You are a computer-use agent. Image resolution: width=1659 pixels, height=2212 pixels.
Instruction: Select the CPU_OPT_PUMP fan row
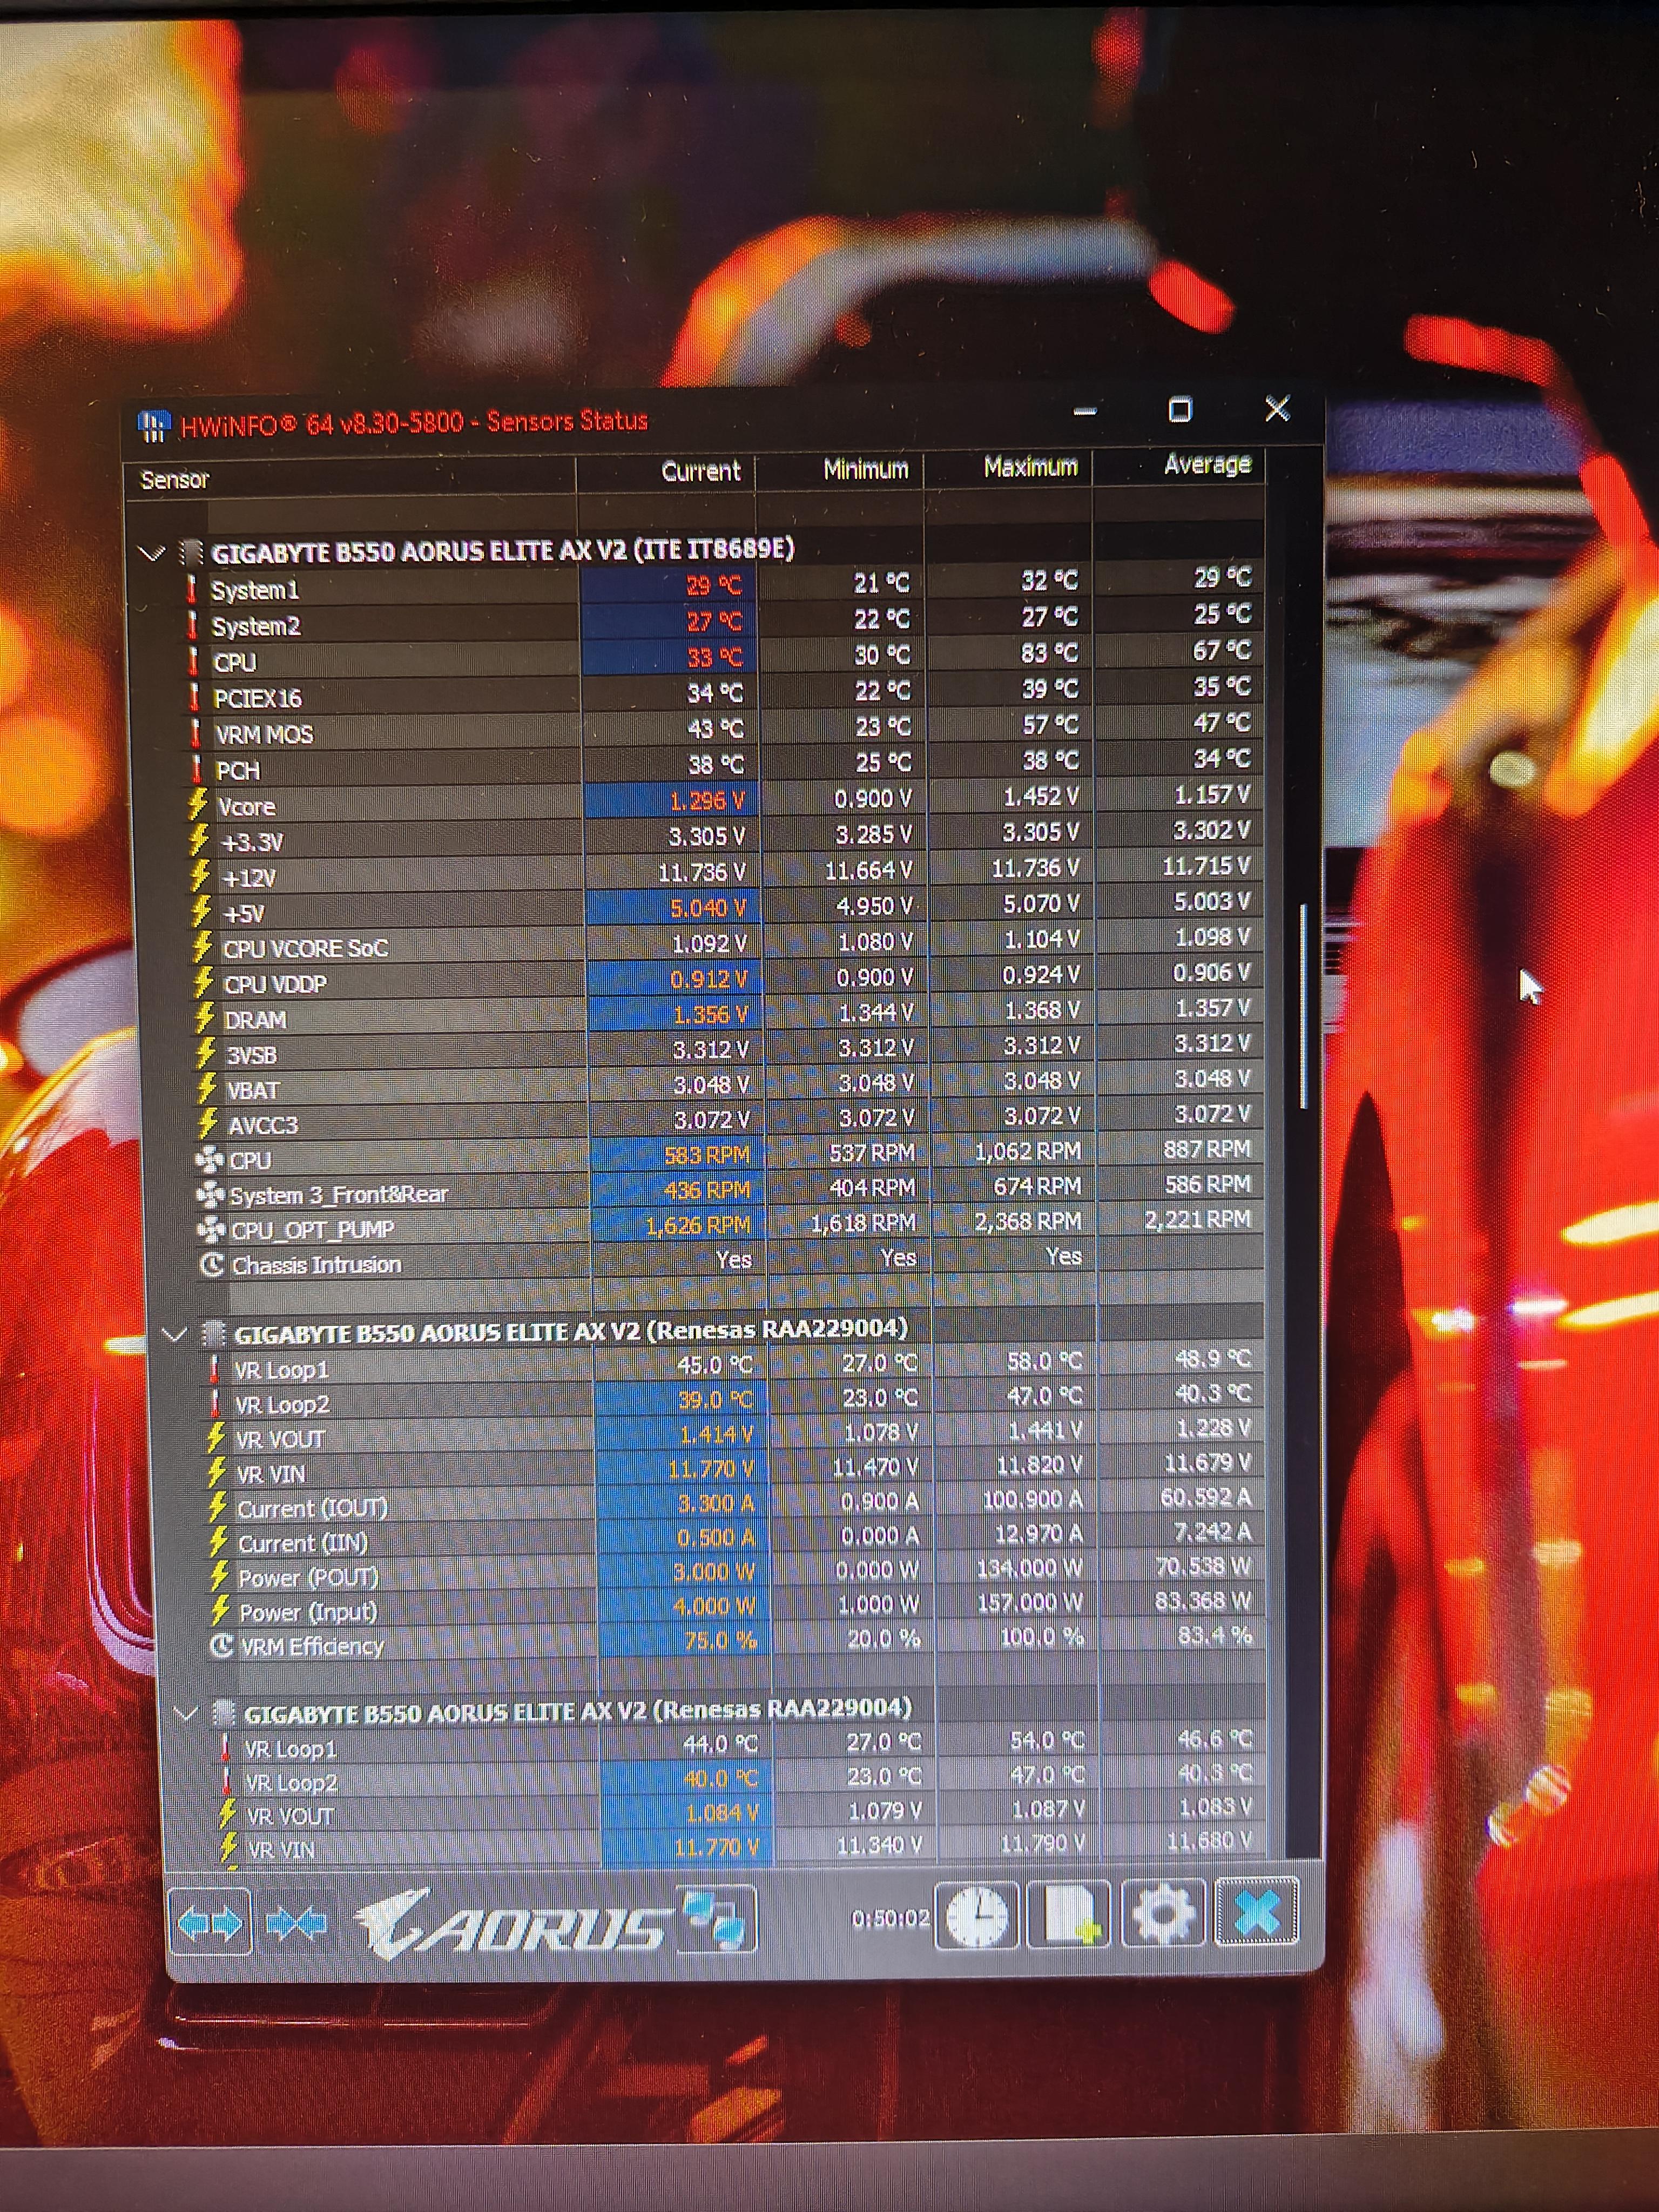point(312,1229)
